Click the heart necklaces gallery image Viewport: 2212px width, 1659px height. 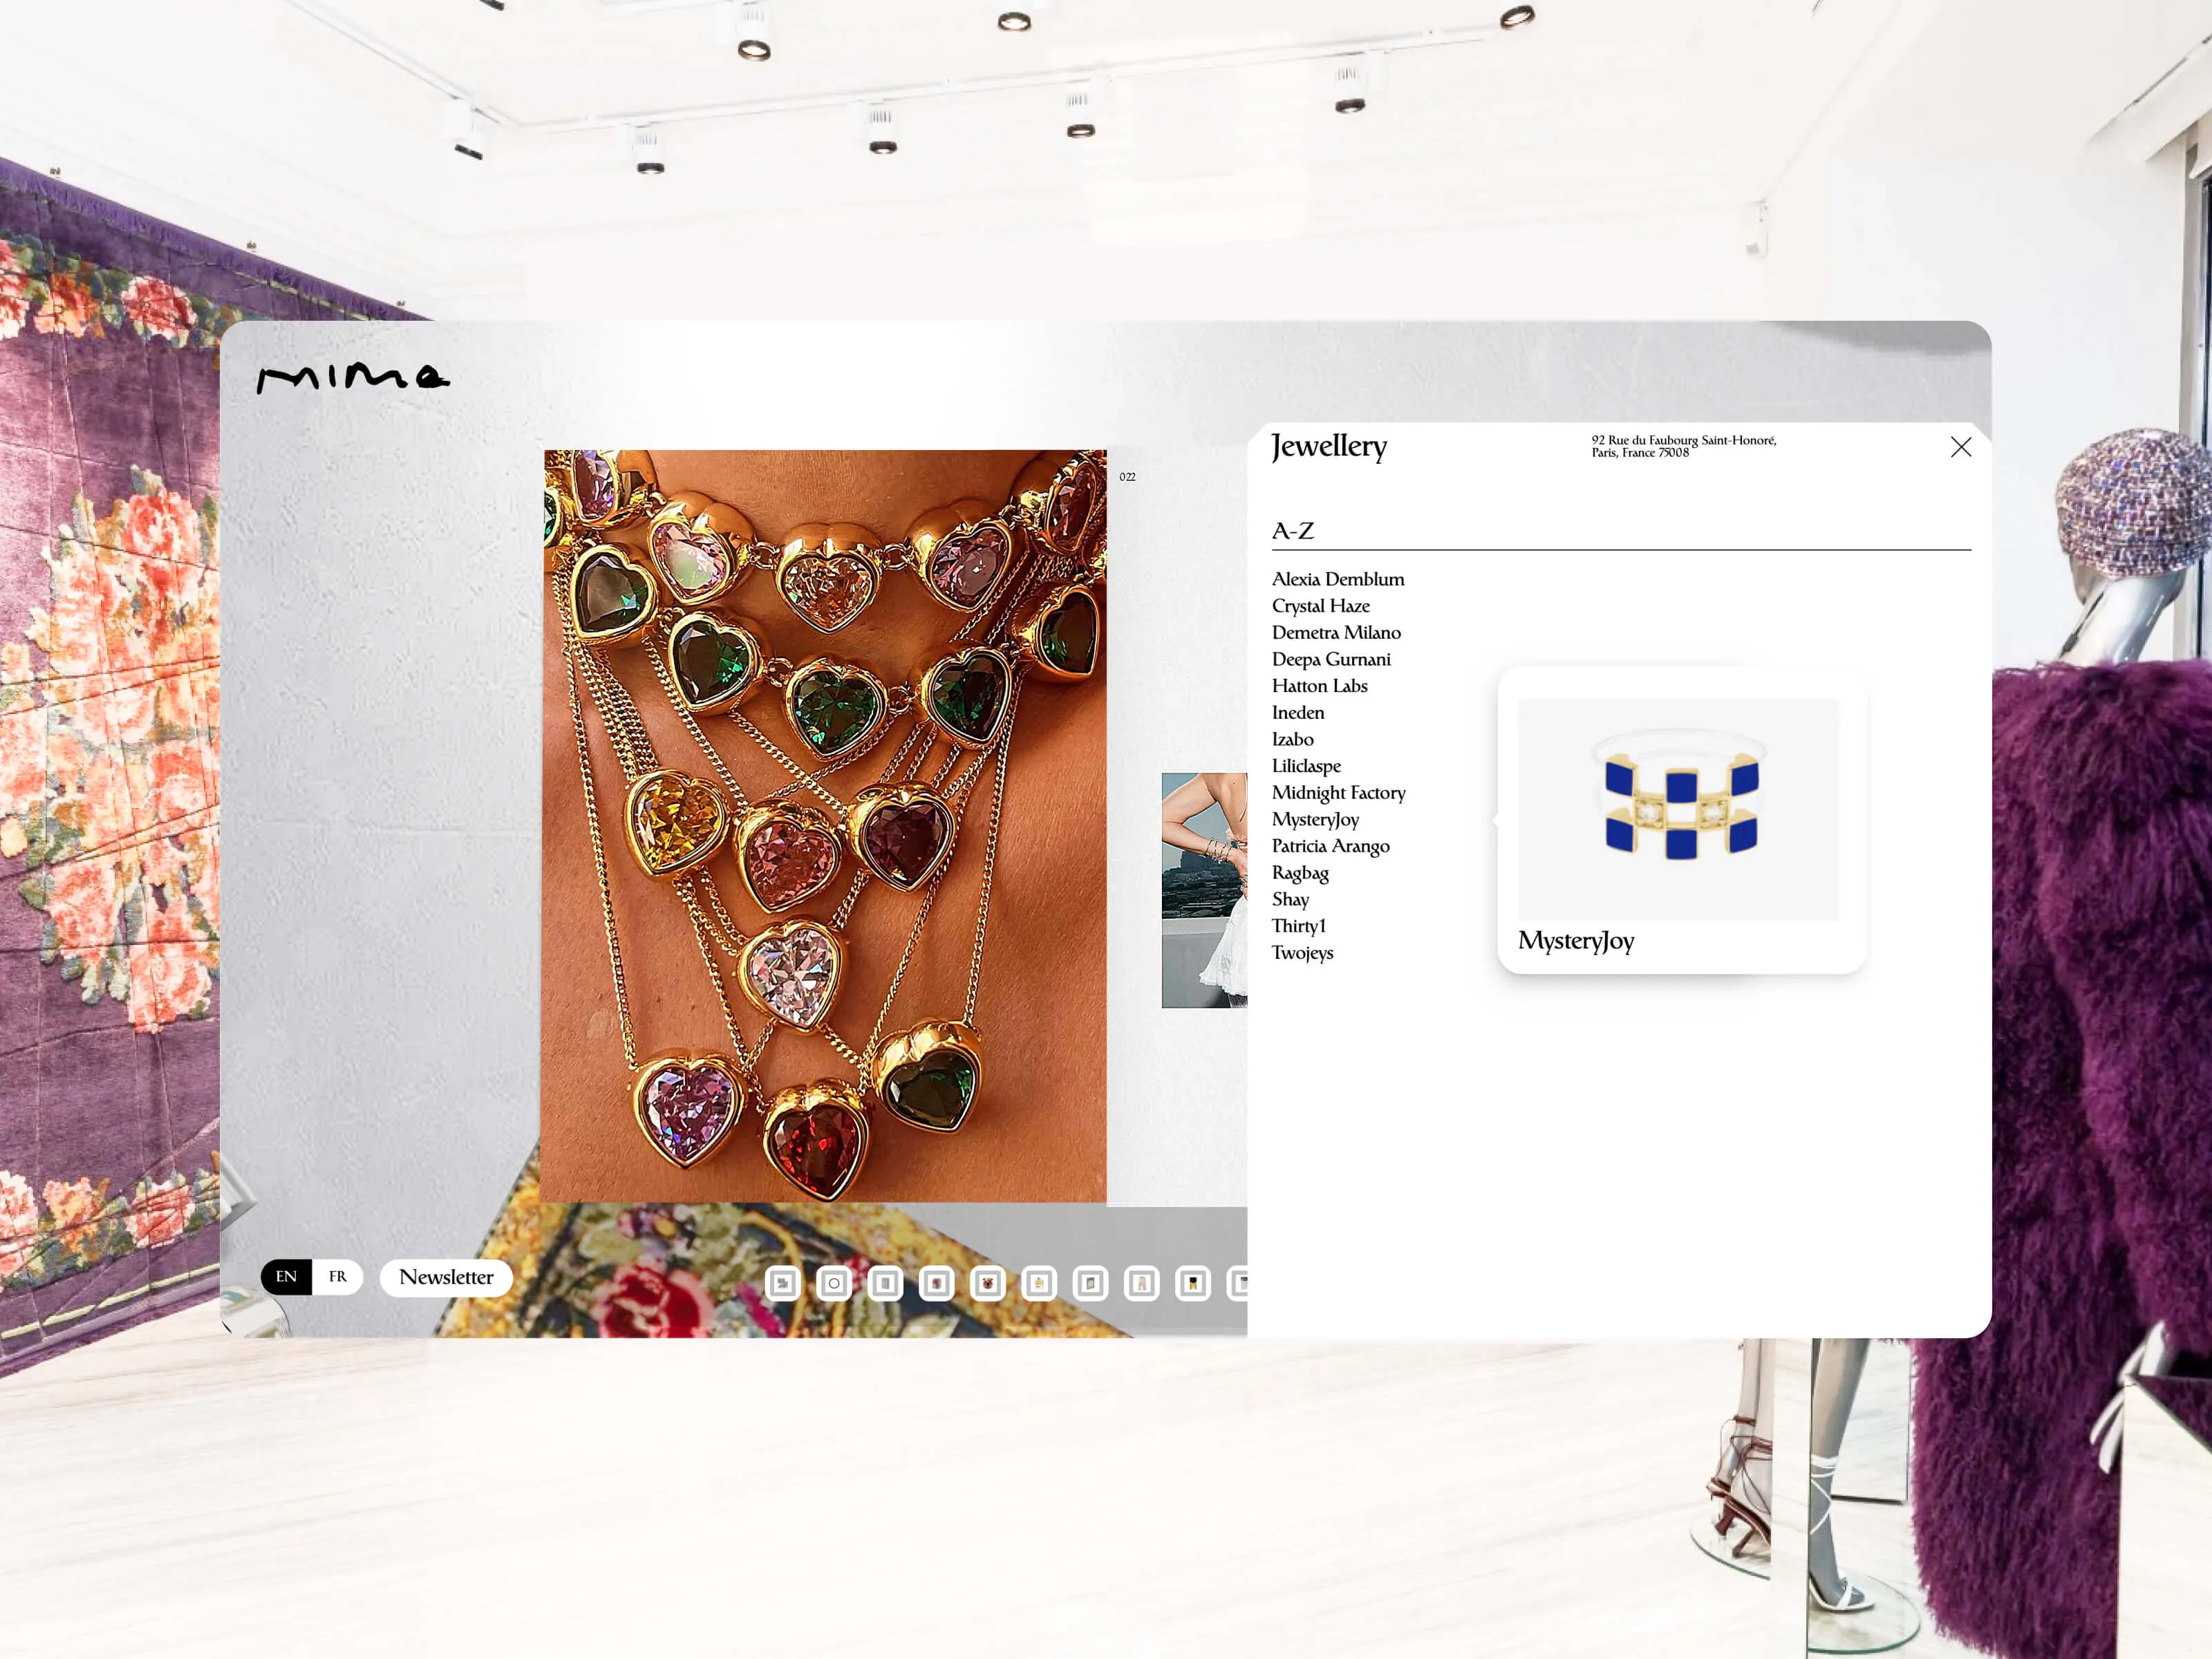pos(824,826)
